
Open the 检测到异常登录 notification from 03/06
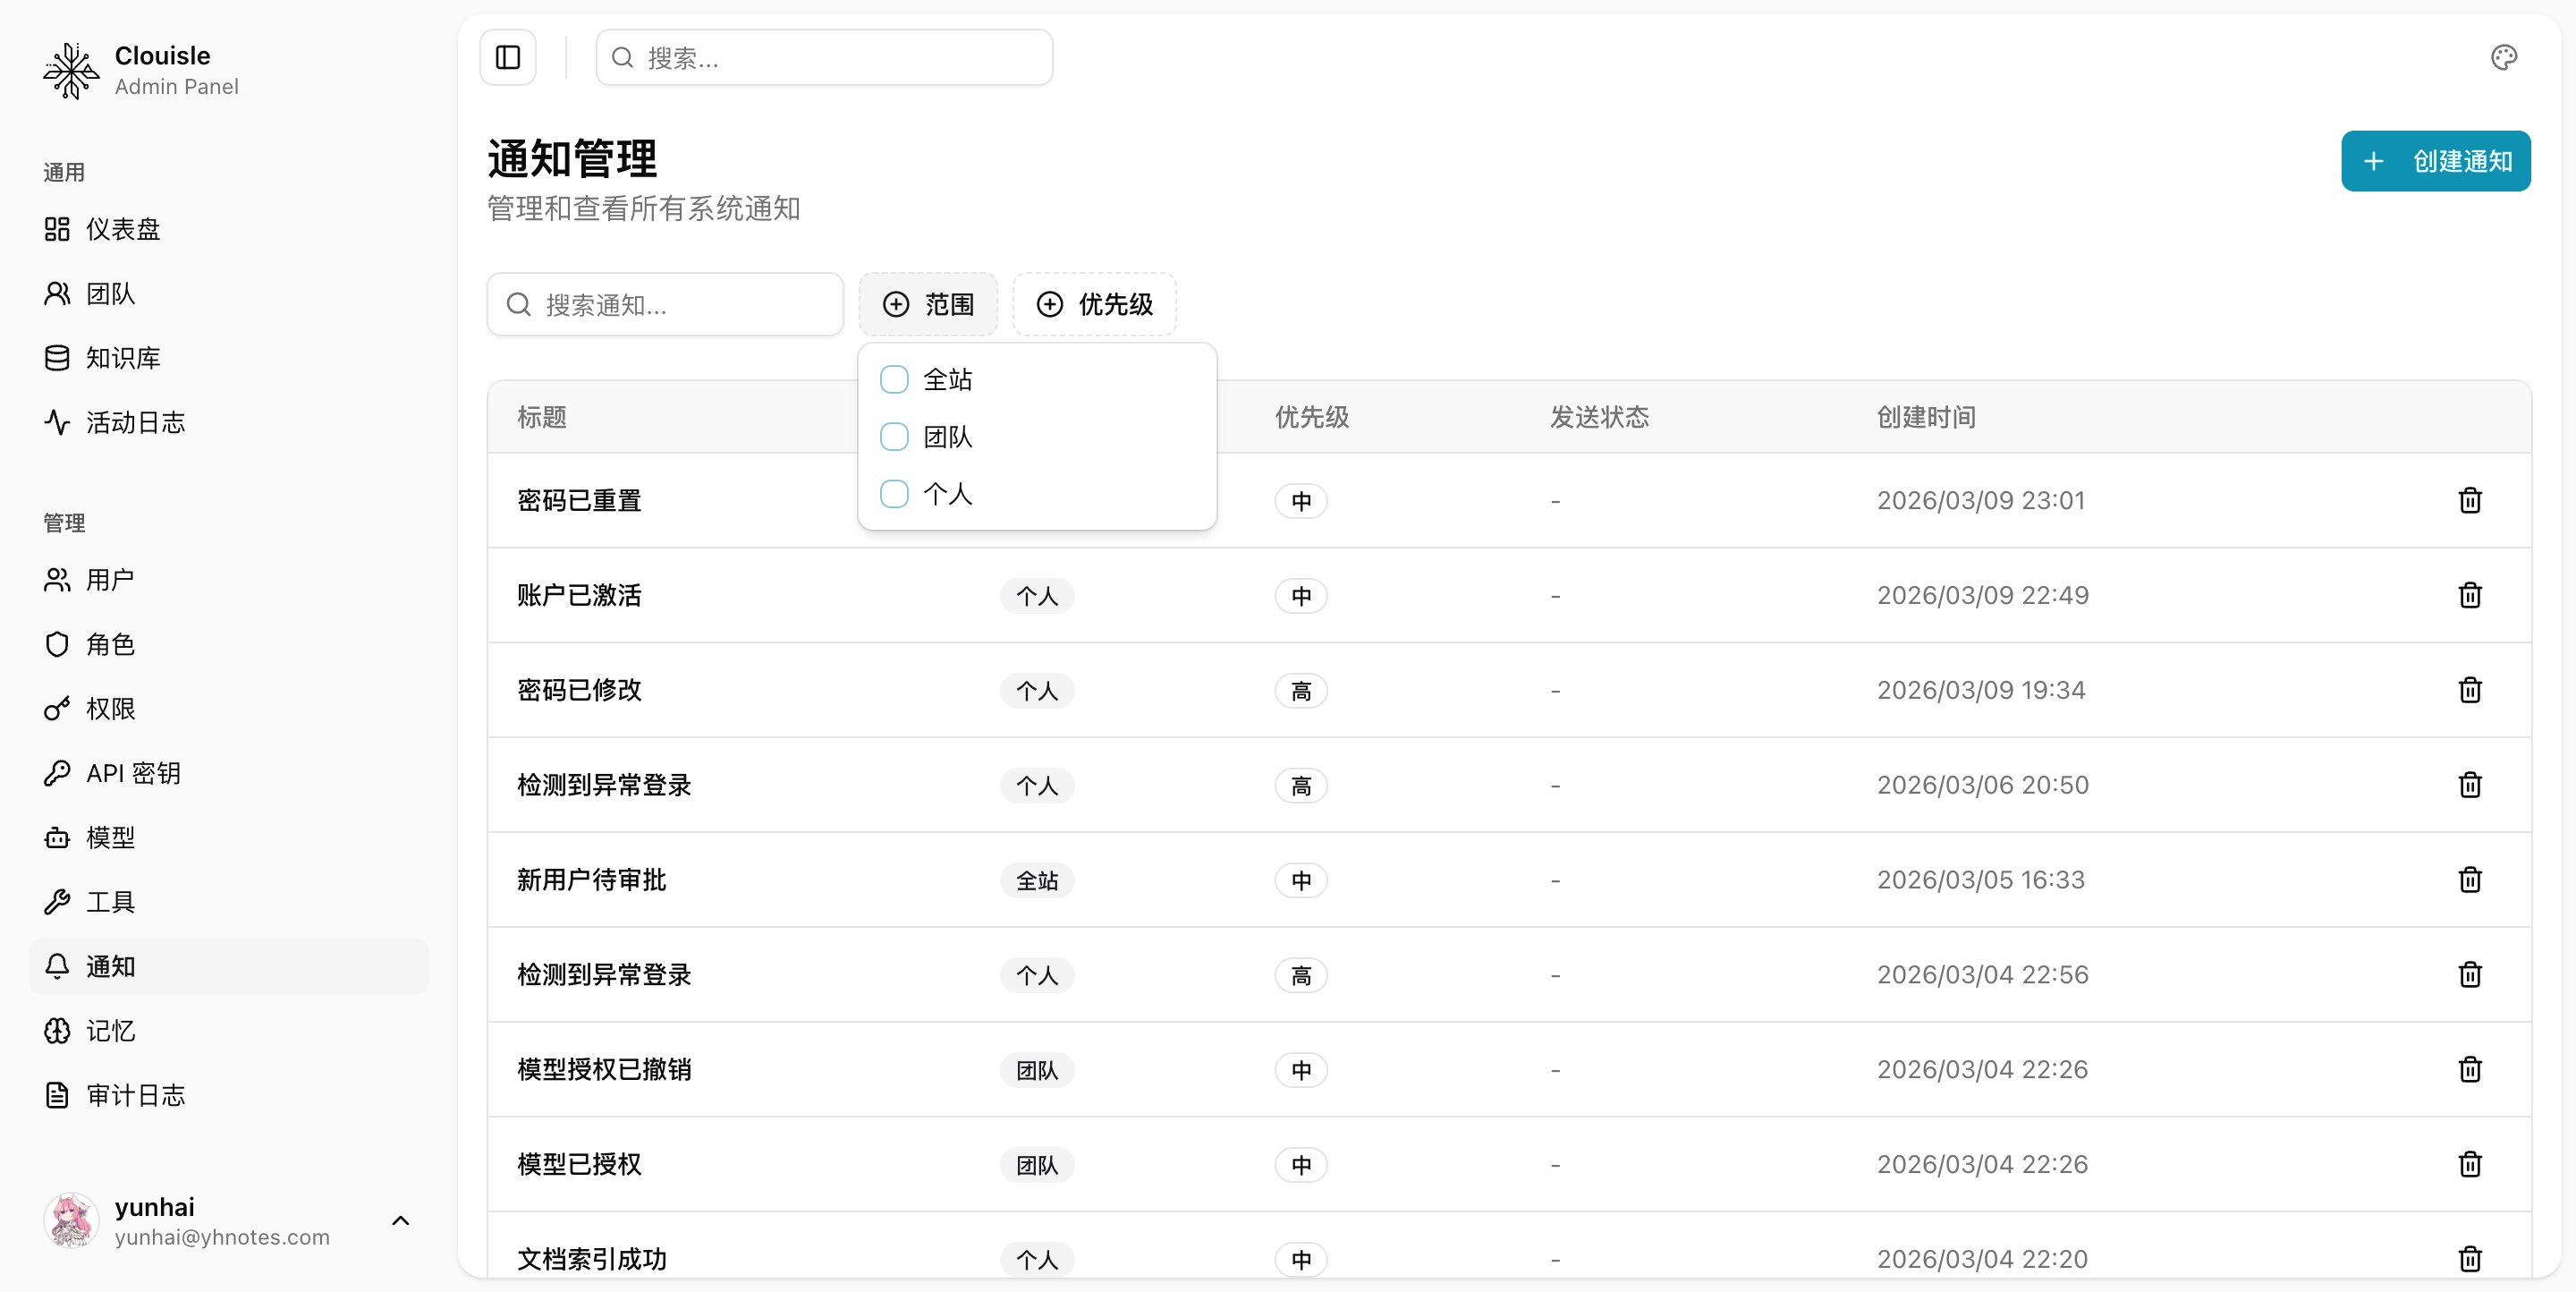point(604,785)
